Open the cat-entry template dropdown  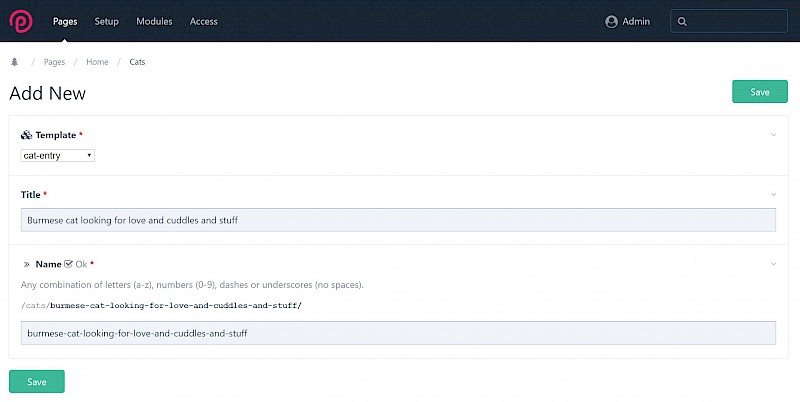pos(58,155)
